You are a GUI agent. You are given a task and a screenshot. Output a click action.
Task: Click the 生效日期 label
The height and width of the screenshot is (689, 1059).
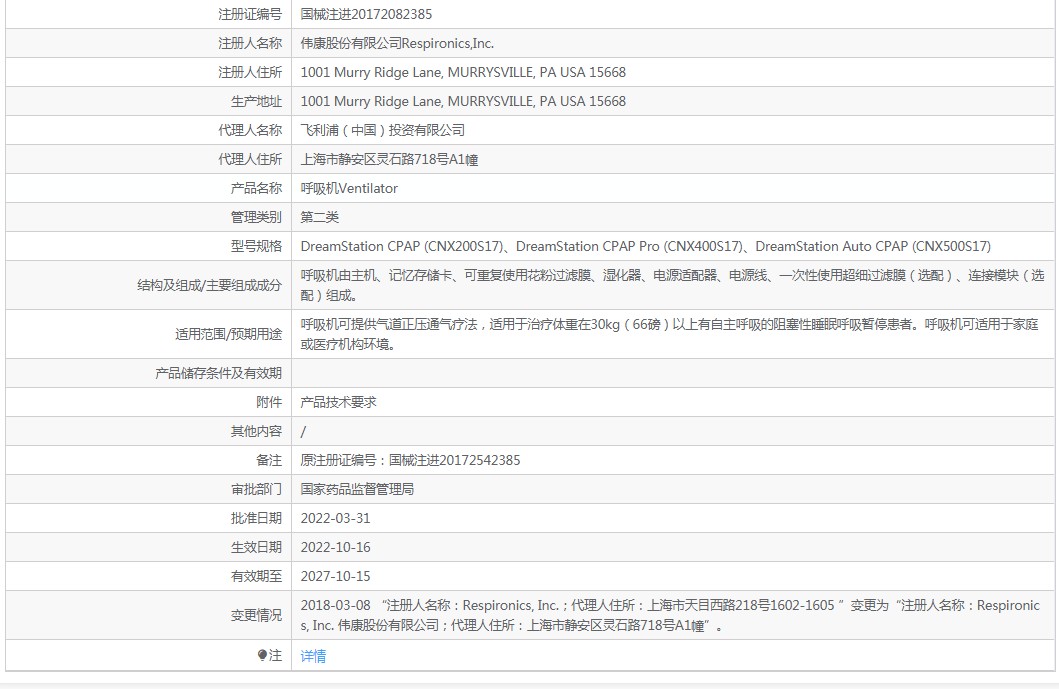point(256,547)
